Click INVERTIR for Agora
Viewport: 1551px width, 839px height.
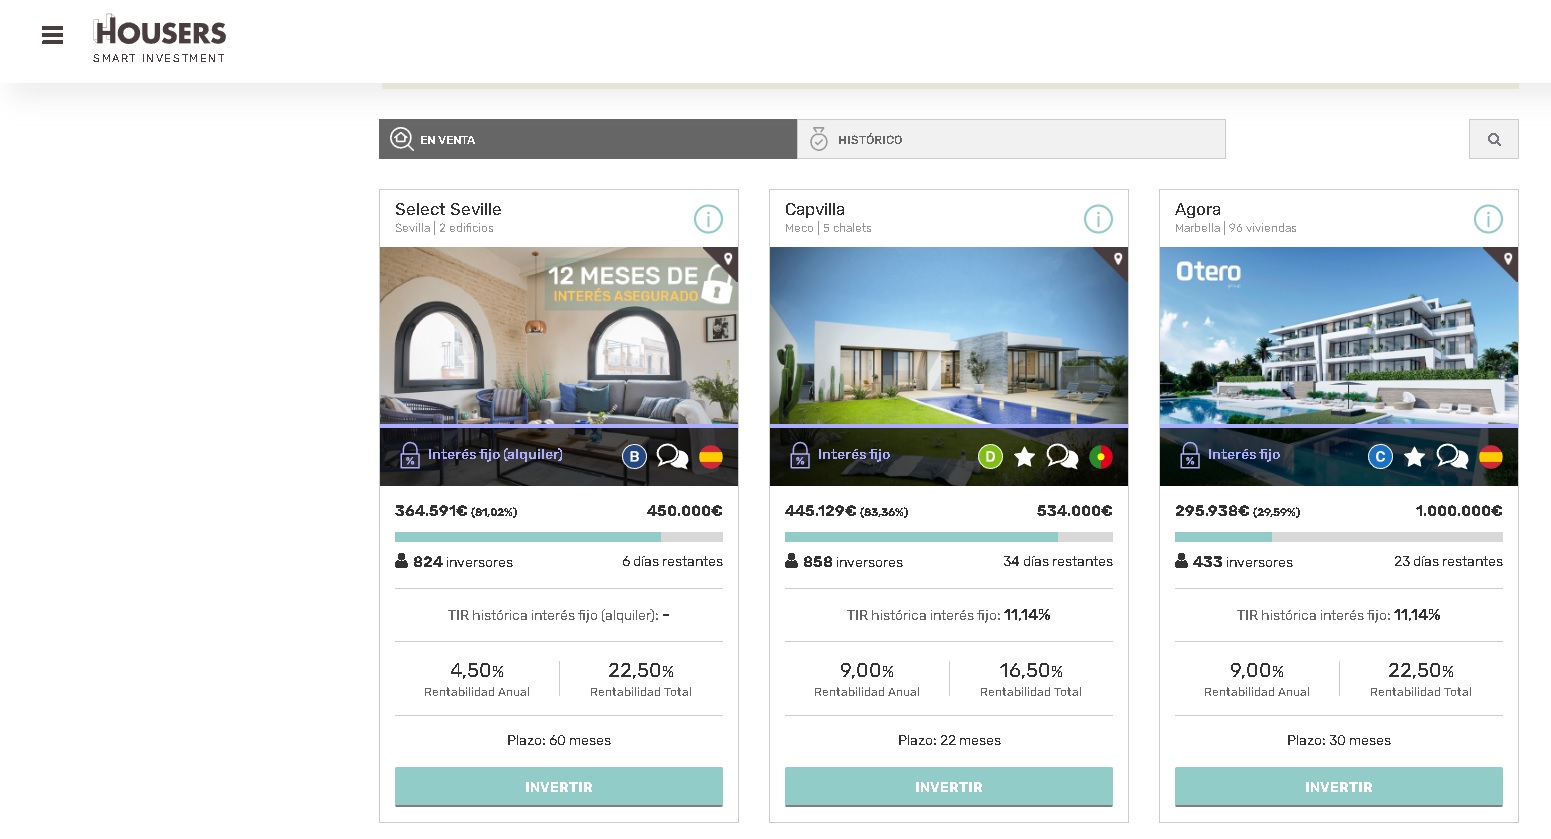(x=1339, y=787)
